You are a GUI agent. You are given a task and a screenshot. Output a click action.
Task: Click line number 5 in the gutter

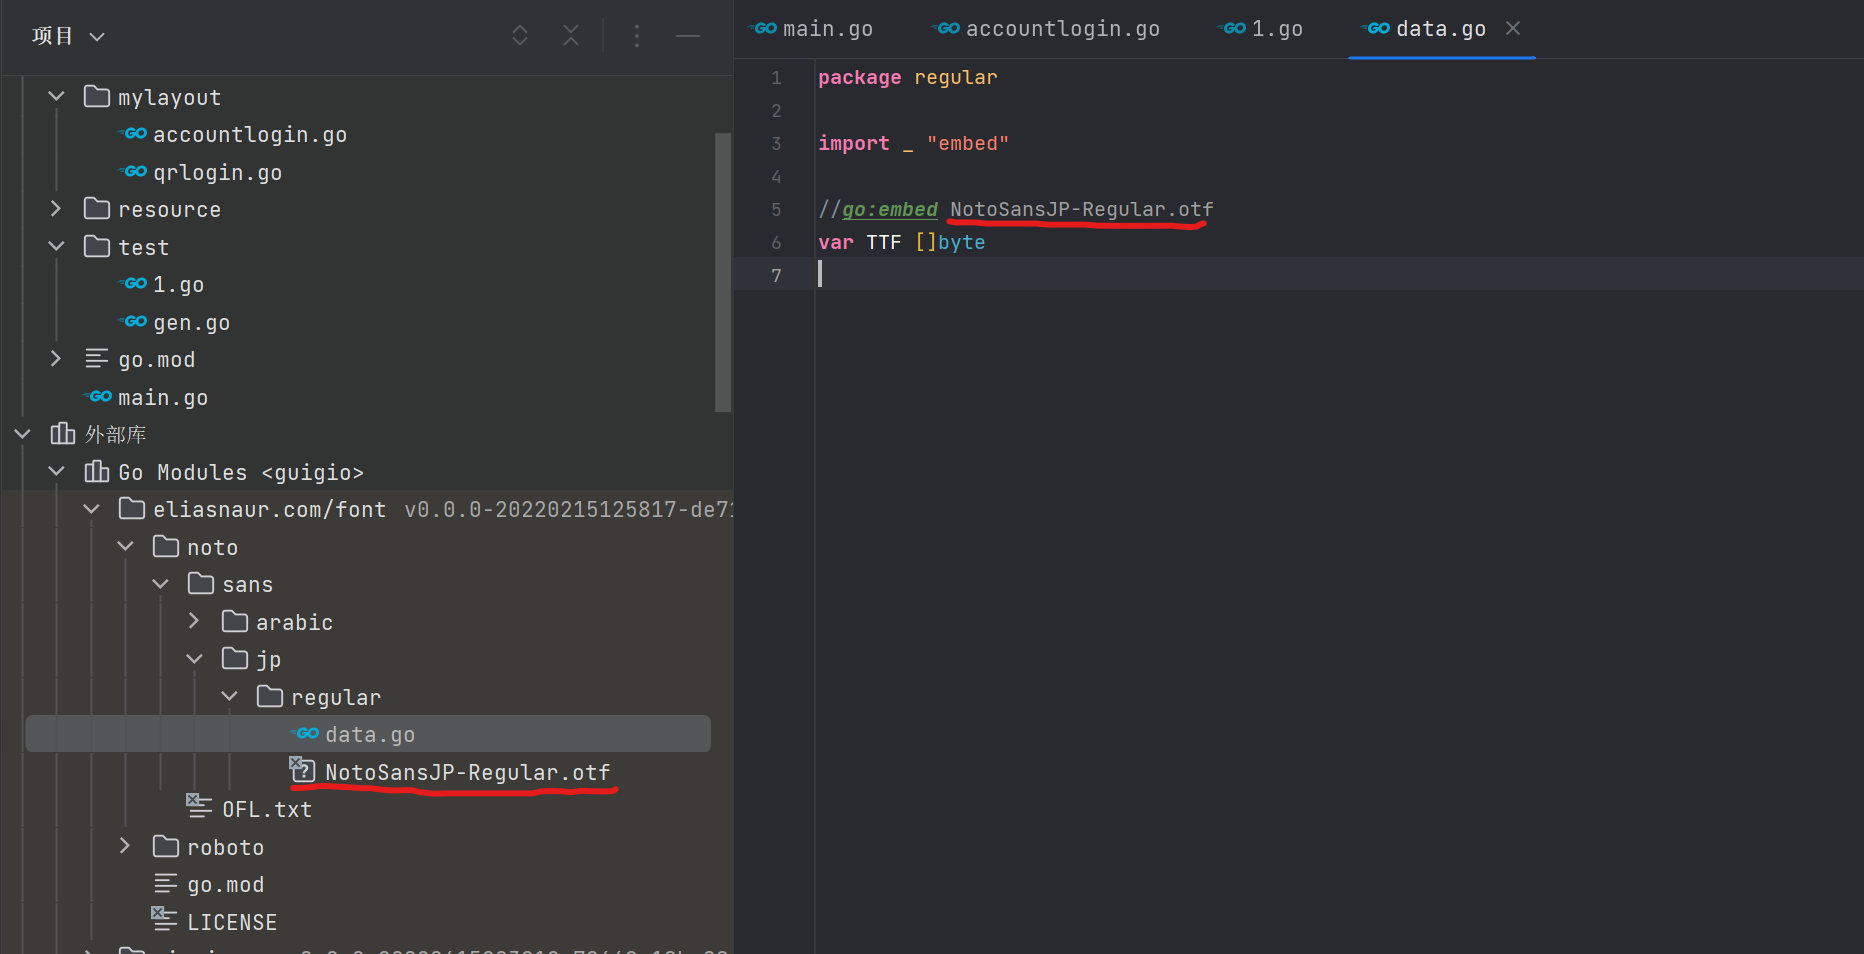coord(776,209)
